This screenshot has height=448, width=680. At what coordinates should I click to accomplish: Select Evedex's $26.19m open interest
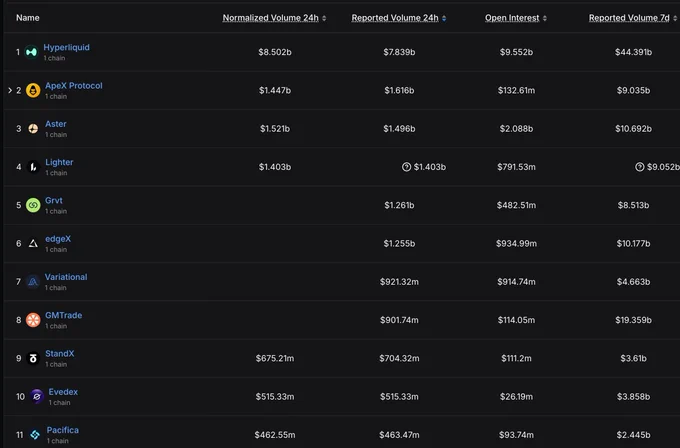pos(517,396)
